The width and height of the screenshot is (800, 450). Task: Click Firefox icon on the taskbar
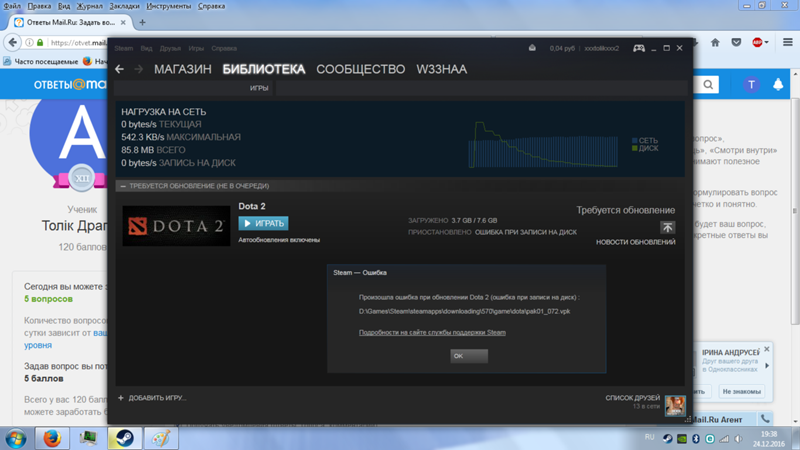pos(52,439)
